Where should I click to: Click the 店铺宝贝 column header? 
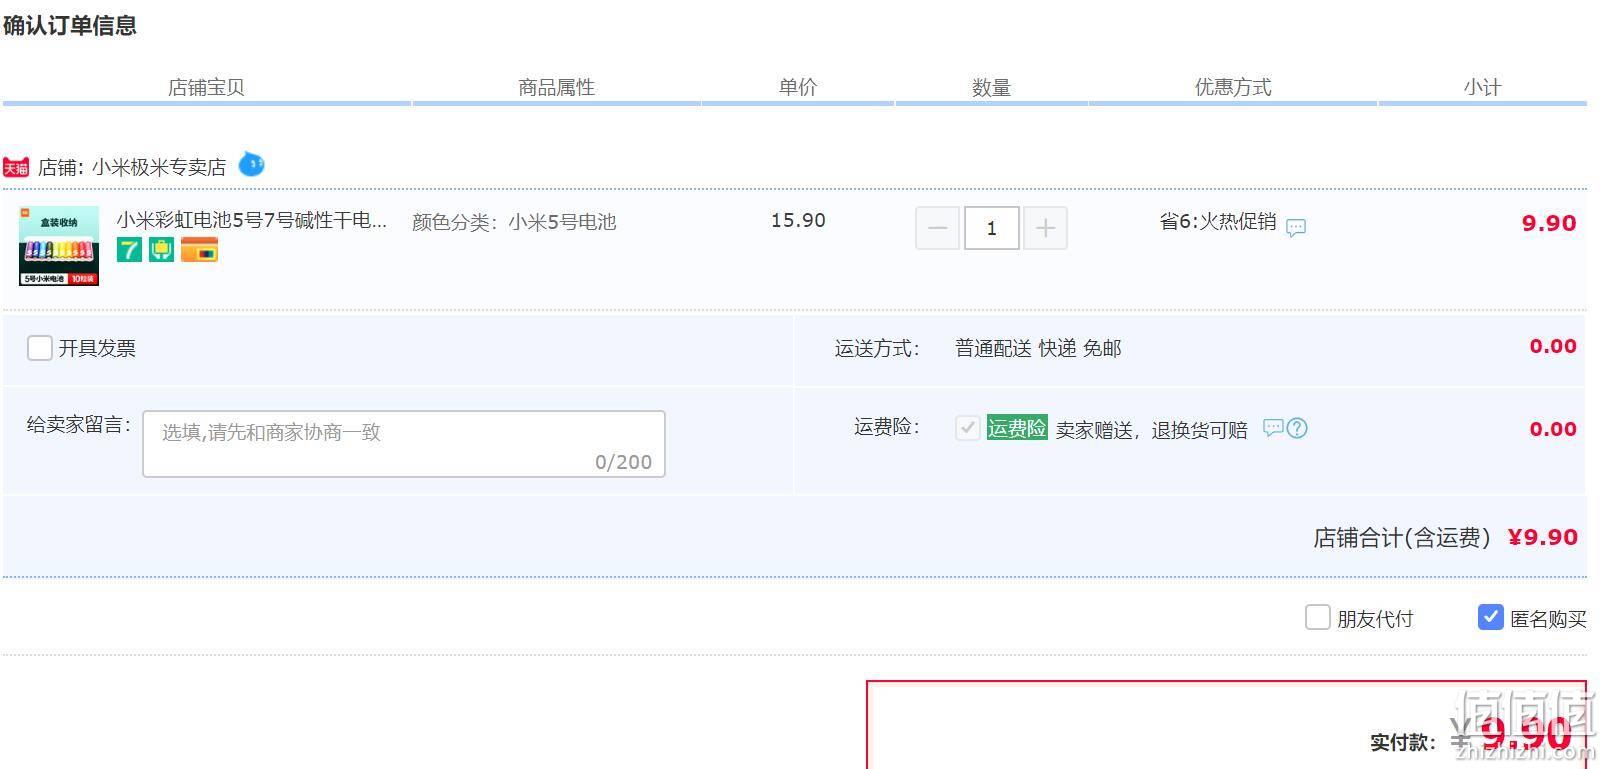point(206,87)
